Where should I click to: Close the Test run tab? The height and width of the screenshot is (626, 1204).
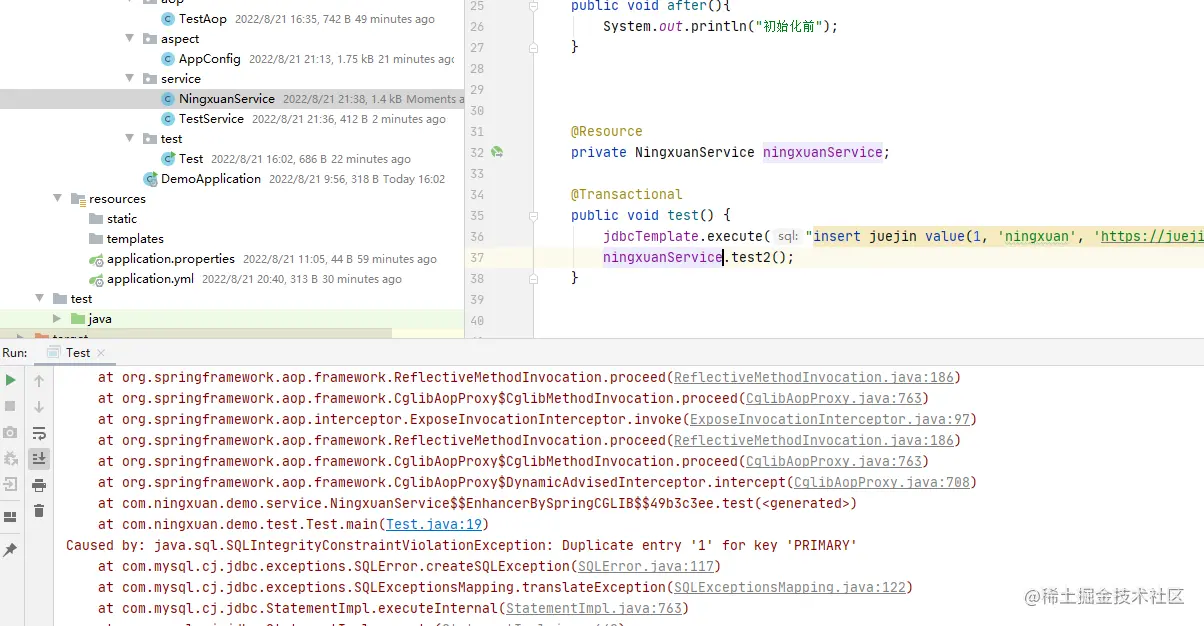[102, 353]
